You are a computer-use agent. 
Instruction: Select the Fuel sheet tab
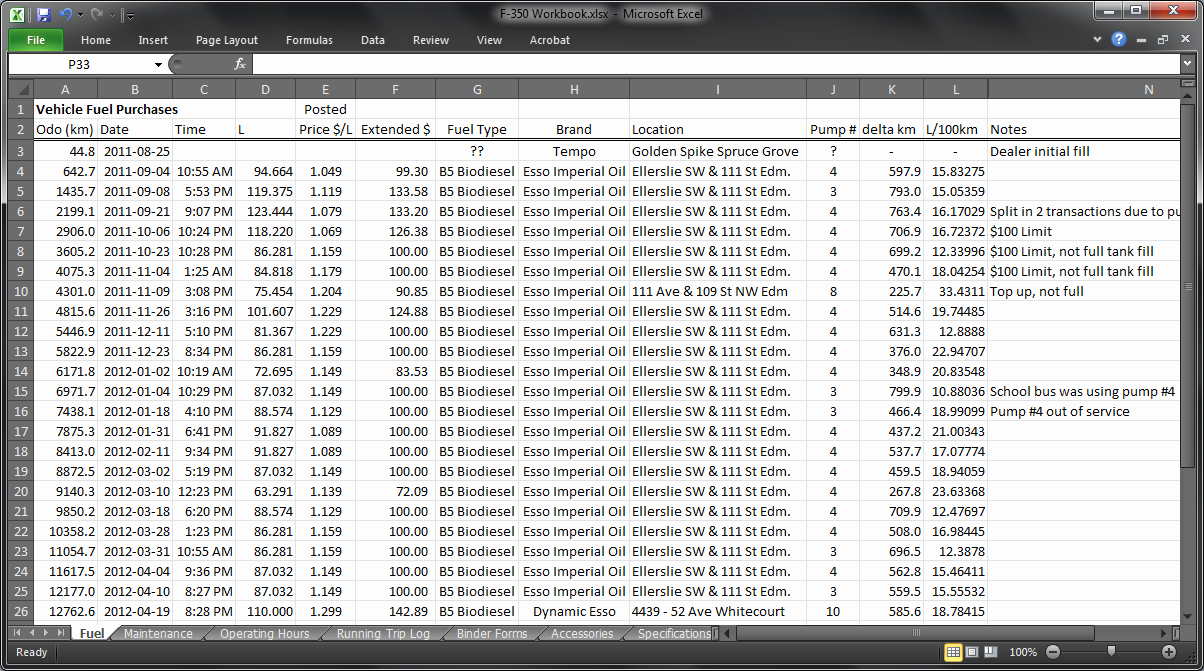[x=92, y=634]
